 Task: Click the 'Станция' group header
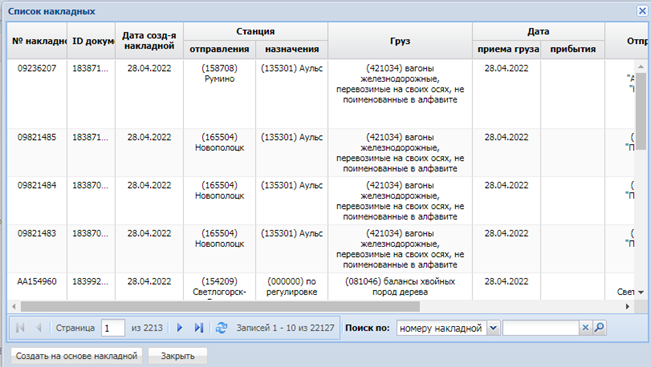coord(255,32)
